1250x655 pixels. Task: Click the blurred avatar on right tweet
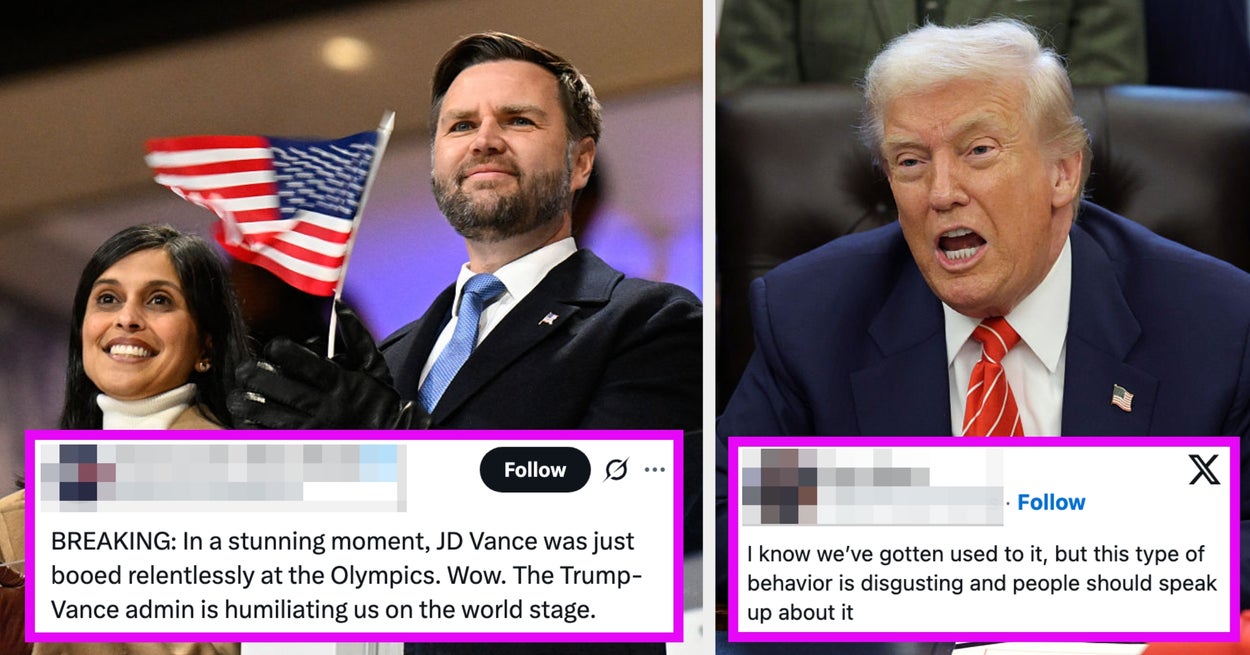[780, 486]
